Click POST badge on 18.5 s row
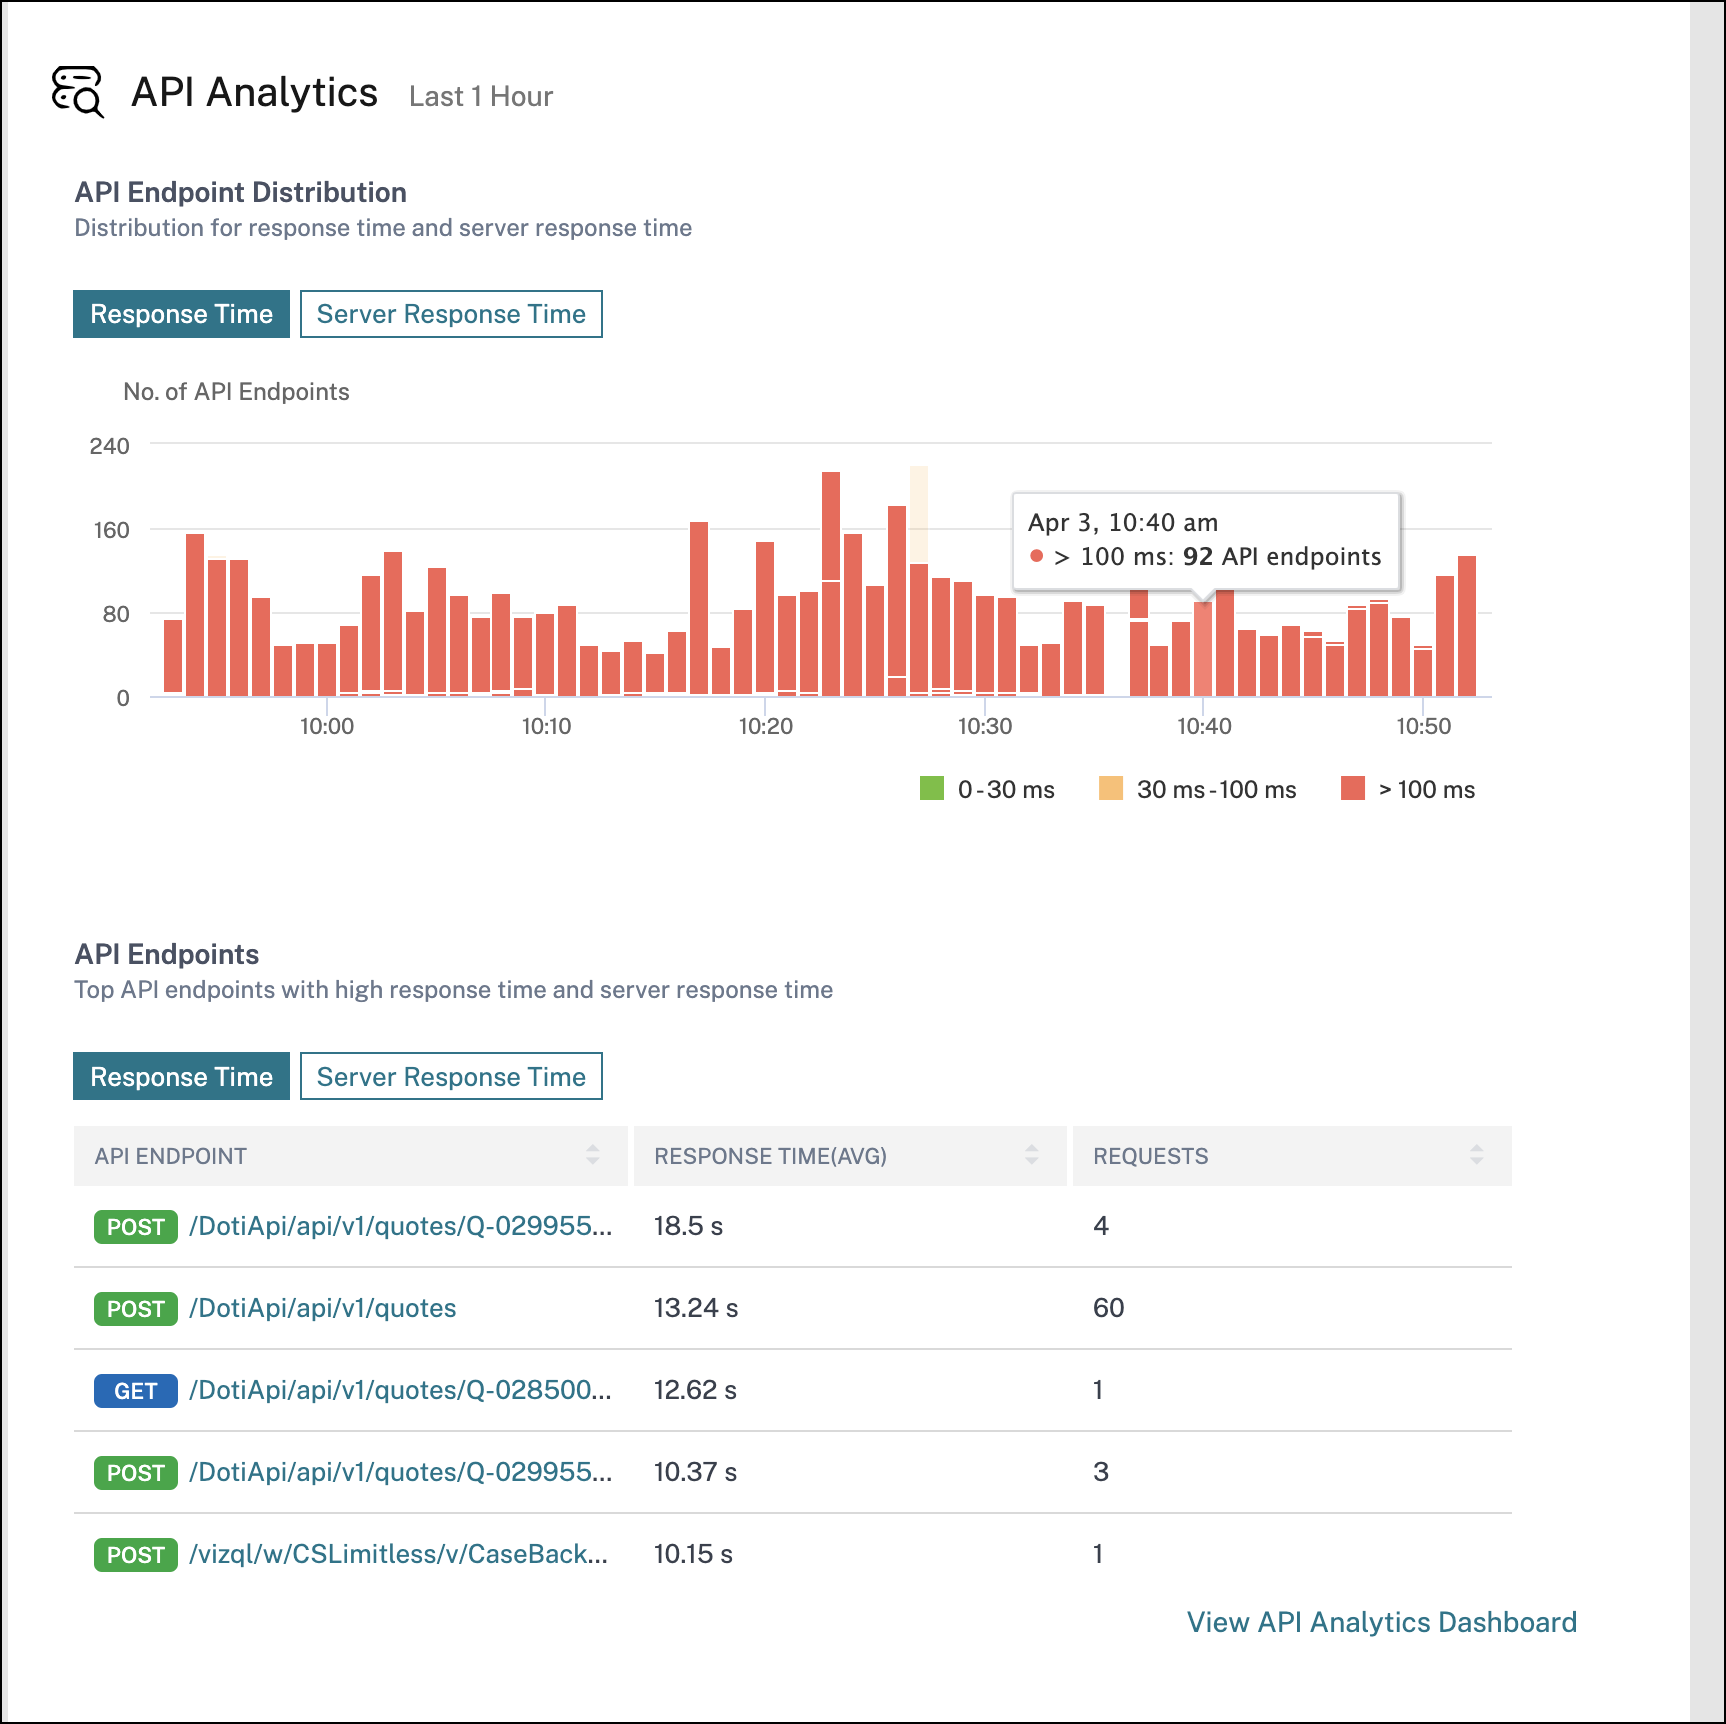Viewport: 1726px width, 1724px height. click(136, 1227)
